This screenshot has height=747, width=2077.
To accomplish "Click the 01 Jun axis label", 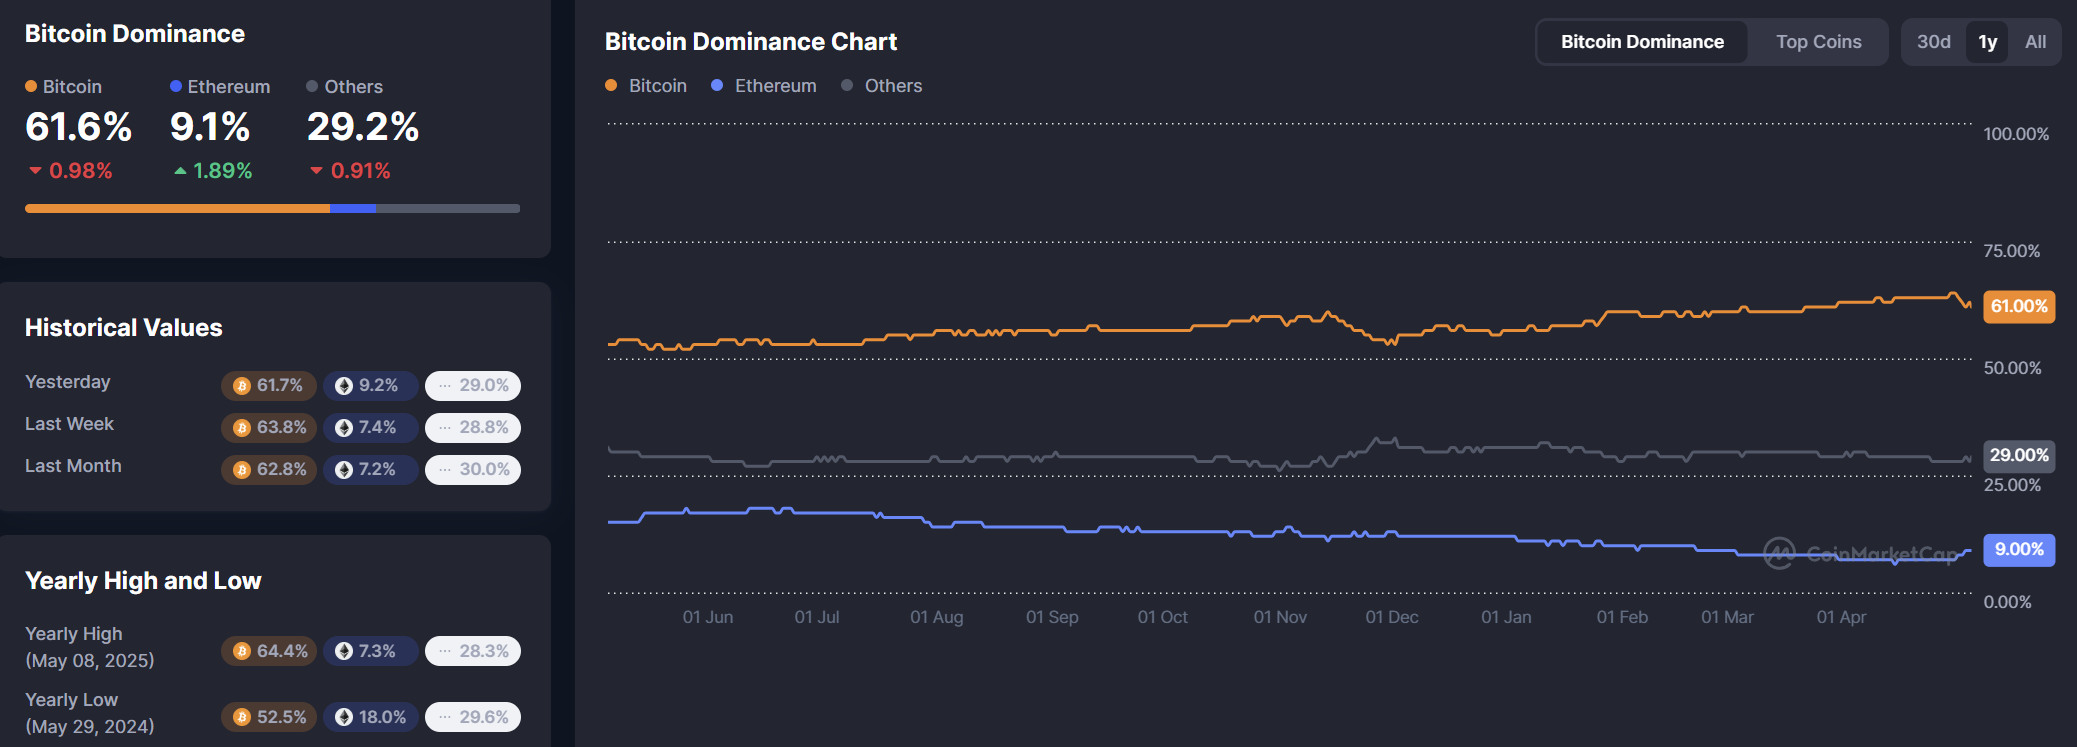I will (708, 618).
